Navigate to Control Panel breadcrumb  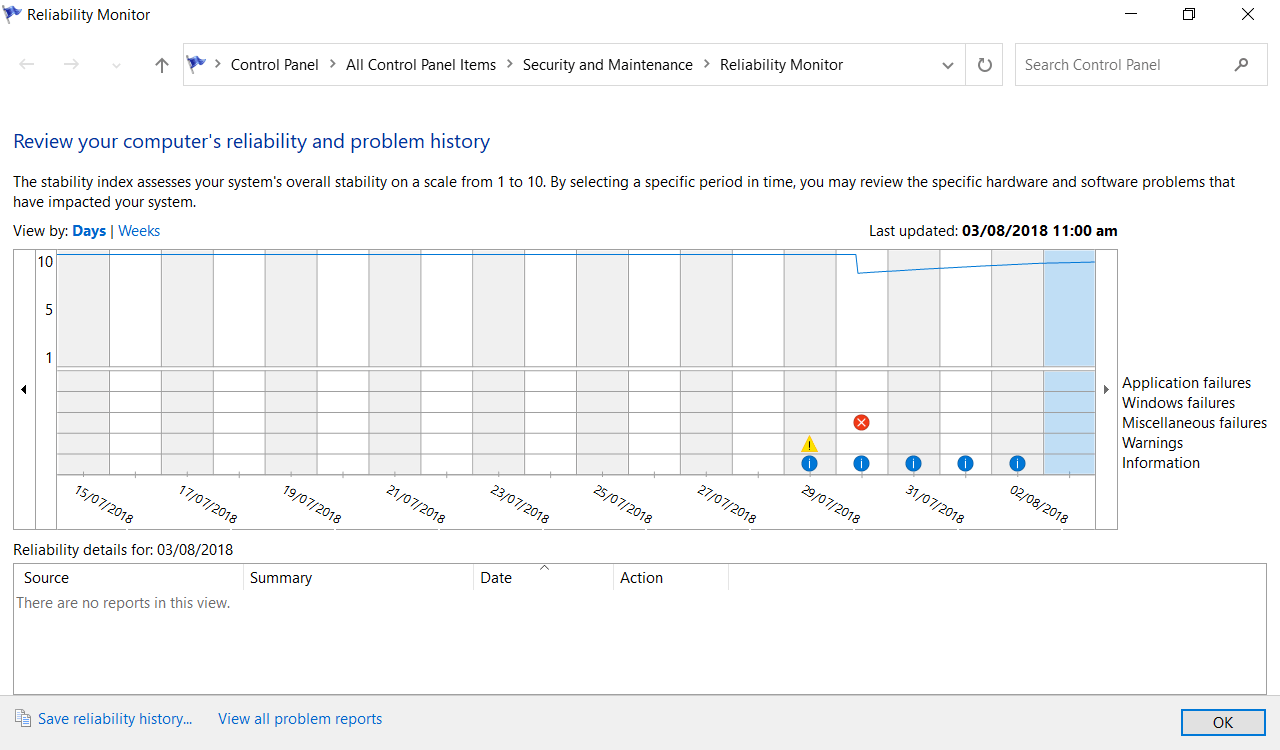coord(275,65)
